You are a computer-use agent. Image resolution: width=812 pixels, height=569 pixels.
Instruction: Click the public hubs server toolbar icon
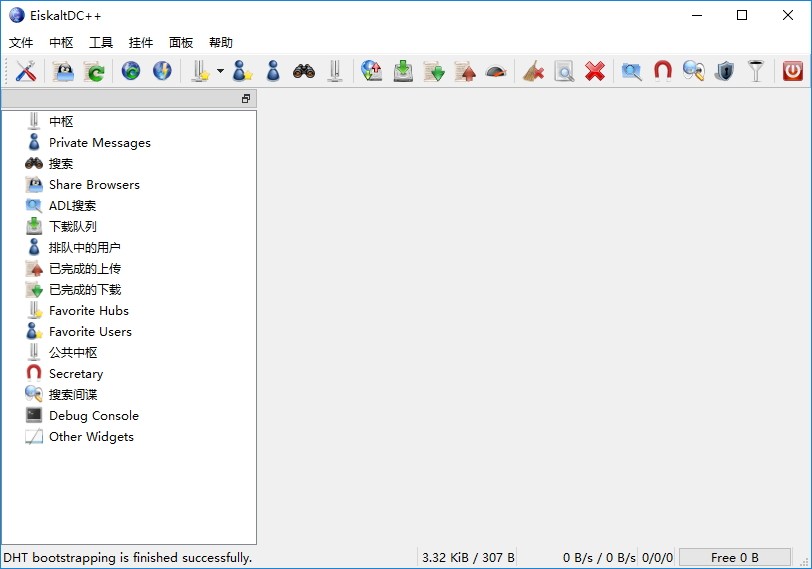[335, 71]
